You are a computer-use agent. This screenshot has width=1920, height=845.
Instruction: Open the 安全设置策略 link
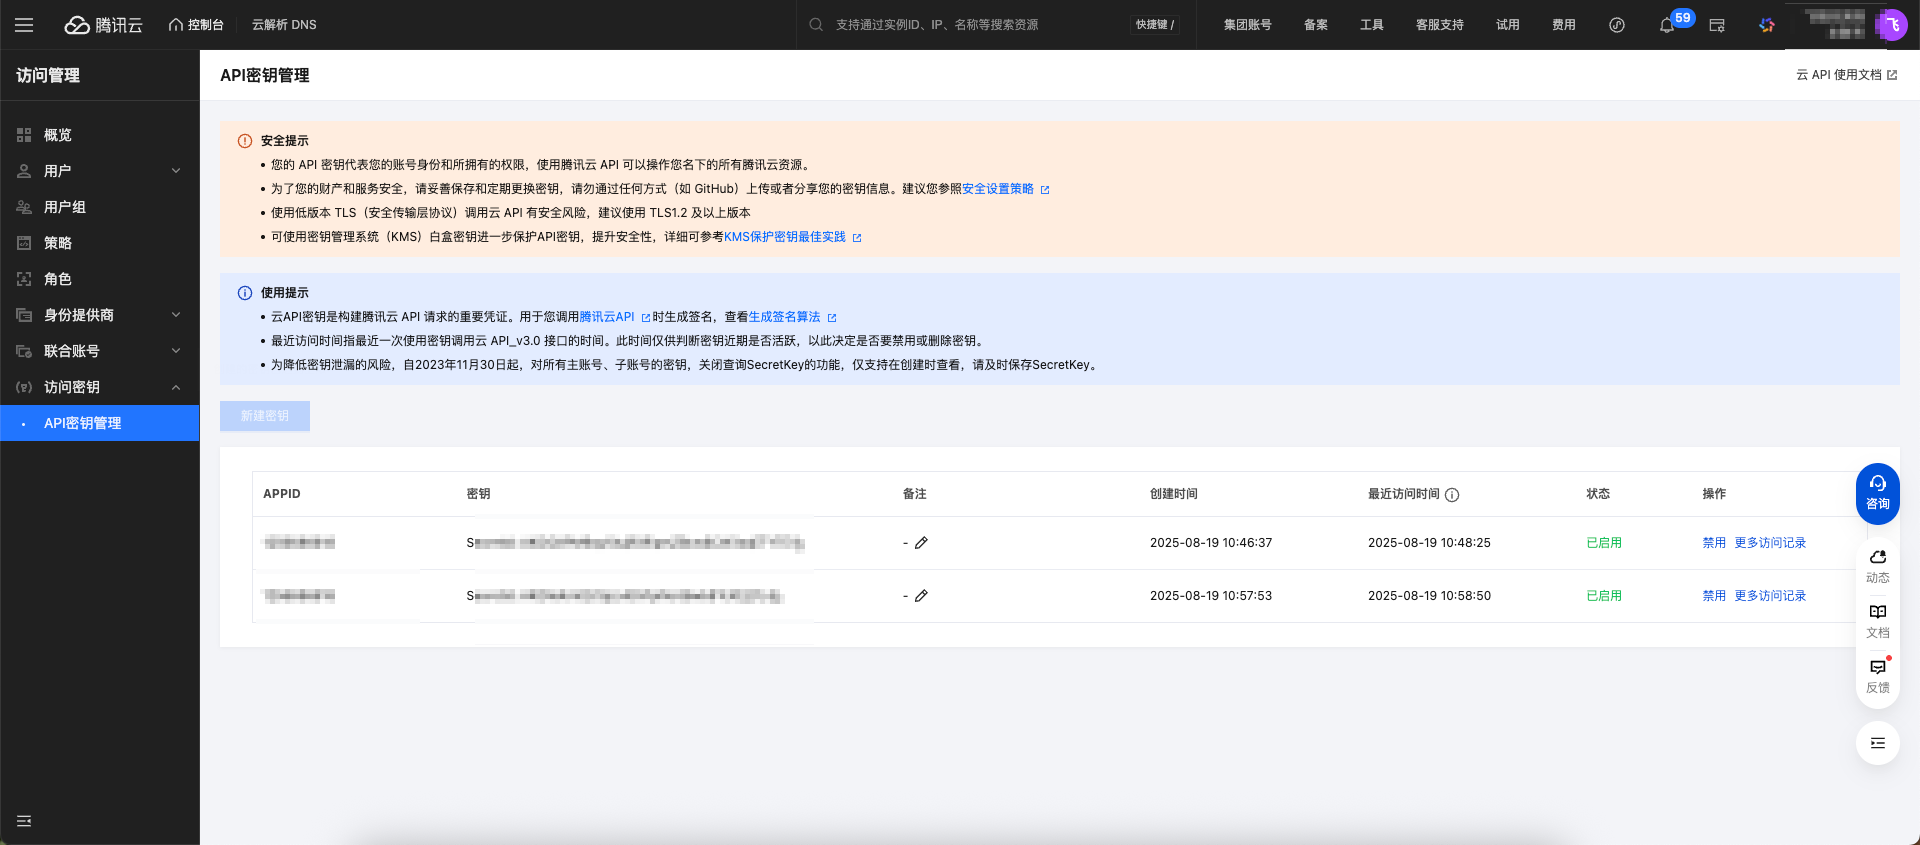[997, 189]
